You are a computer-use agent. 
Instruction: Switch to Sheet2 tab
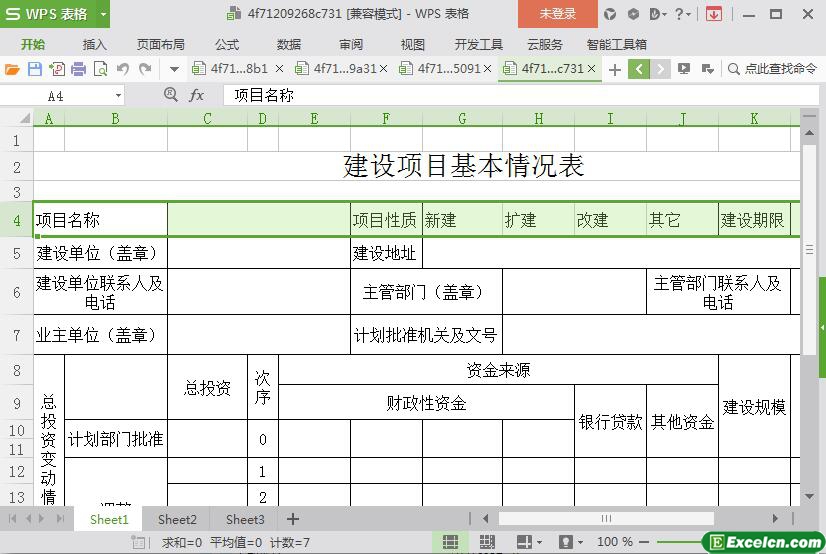177,519
